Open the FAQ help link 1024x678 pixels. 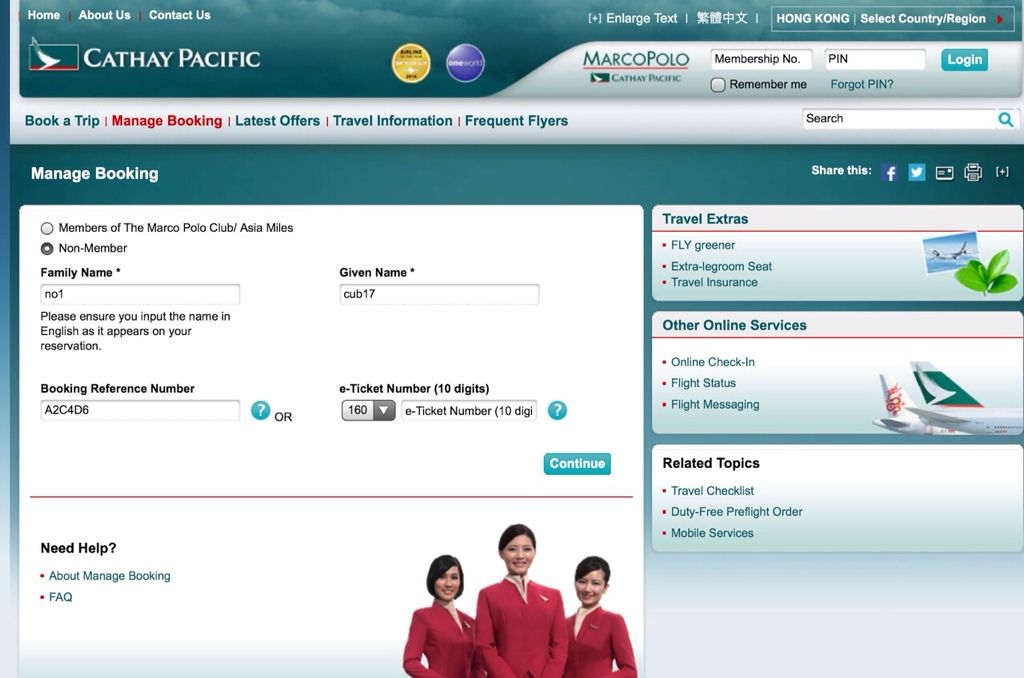61,597
